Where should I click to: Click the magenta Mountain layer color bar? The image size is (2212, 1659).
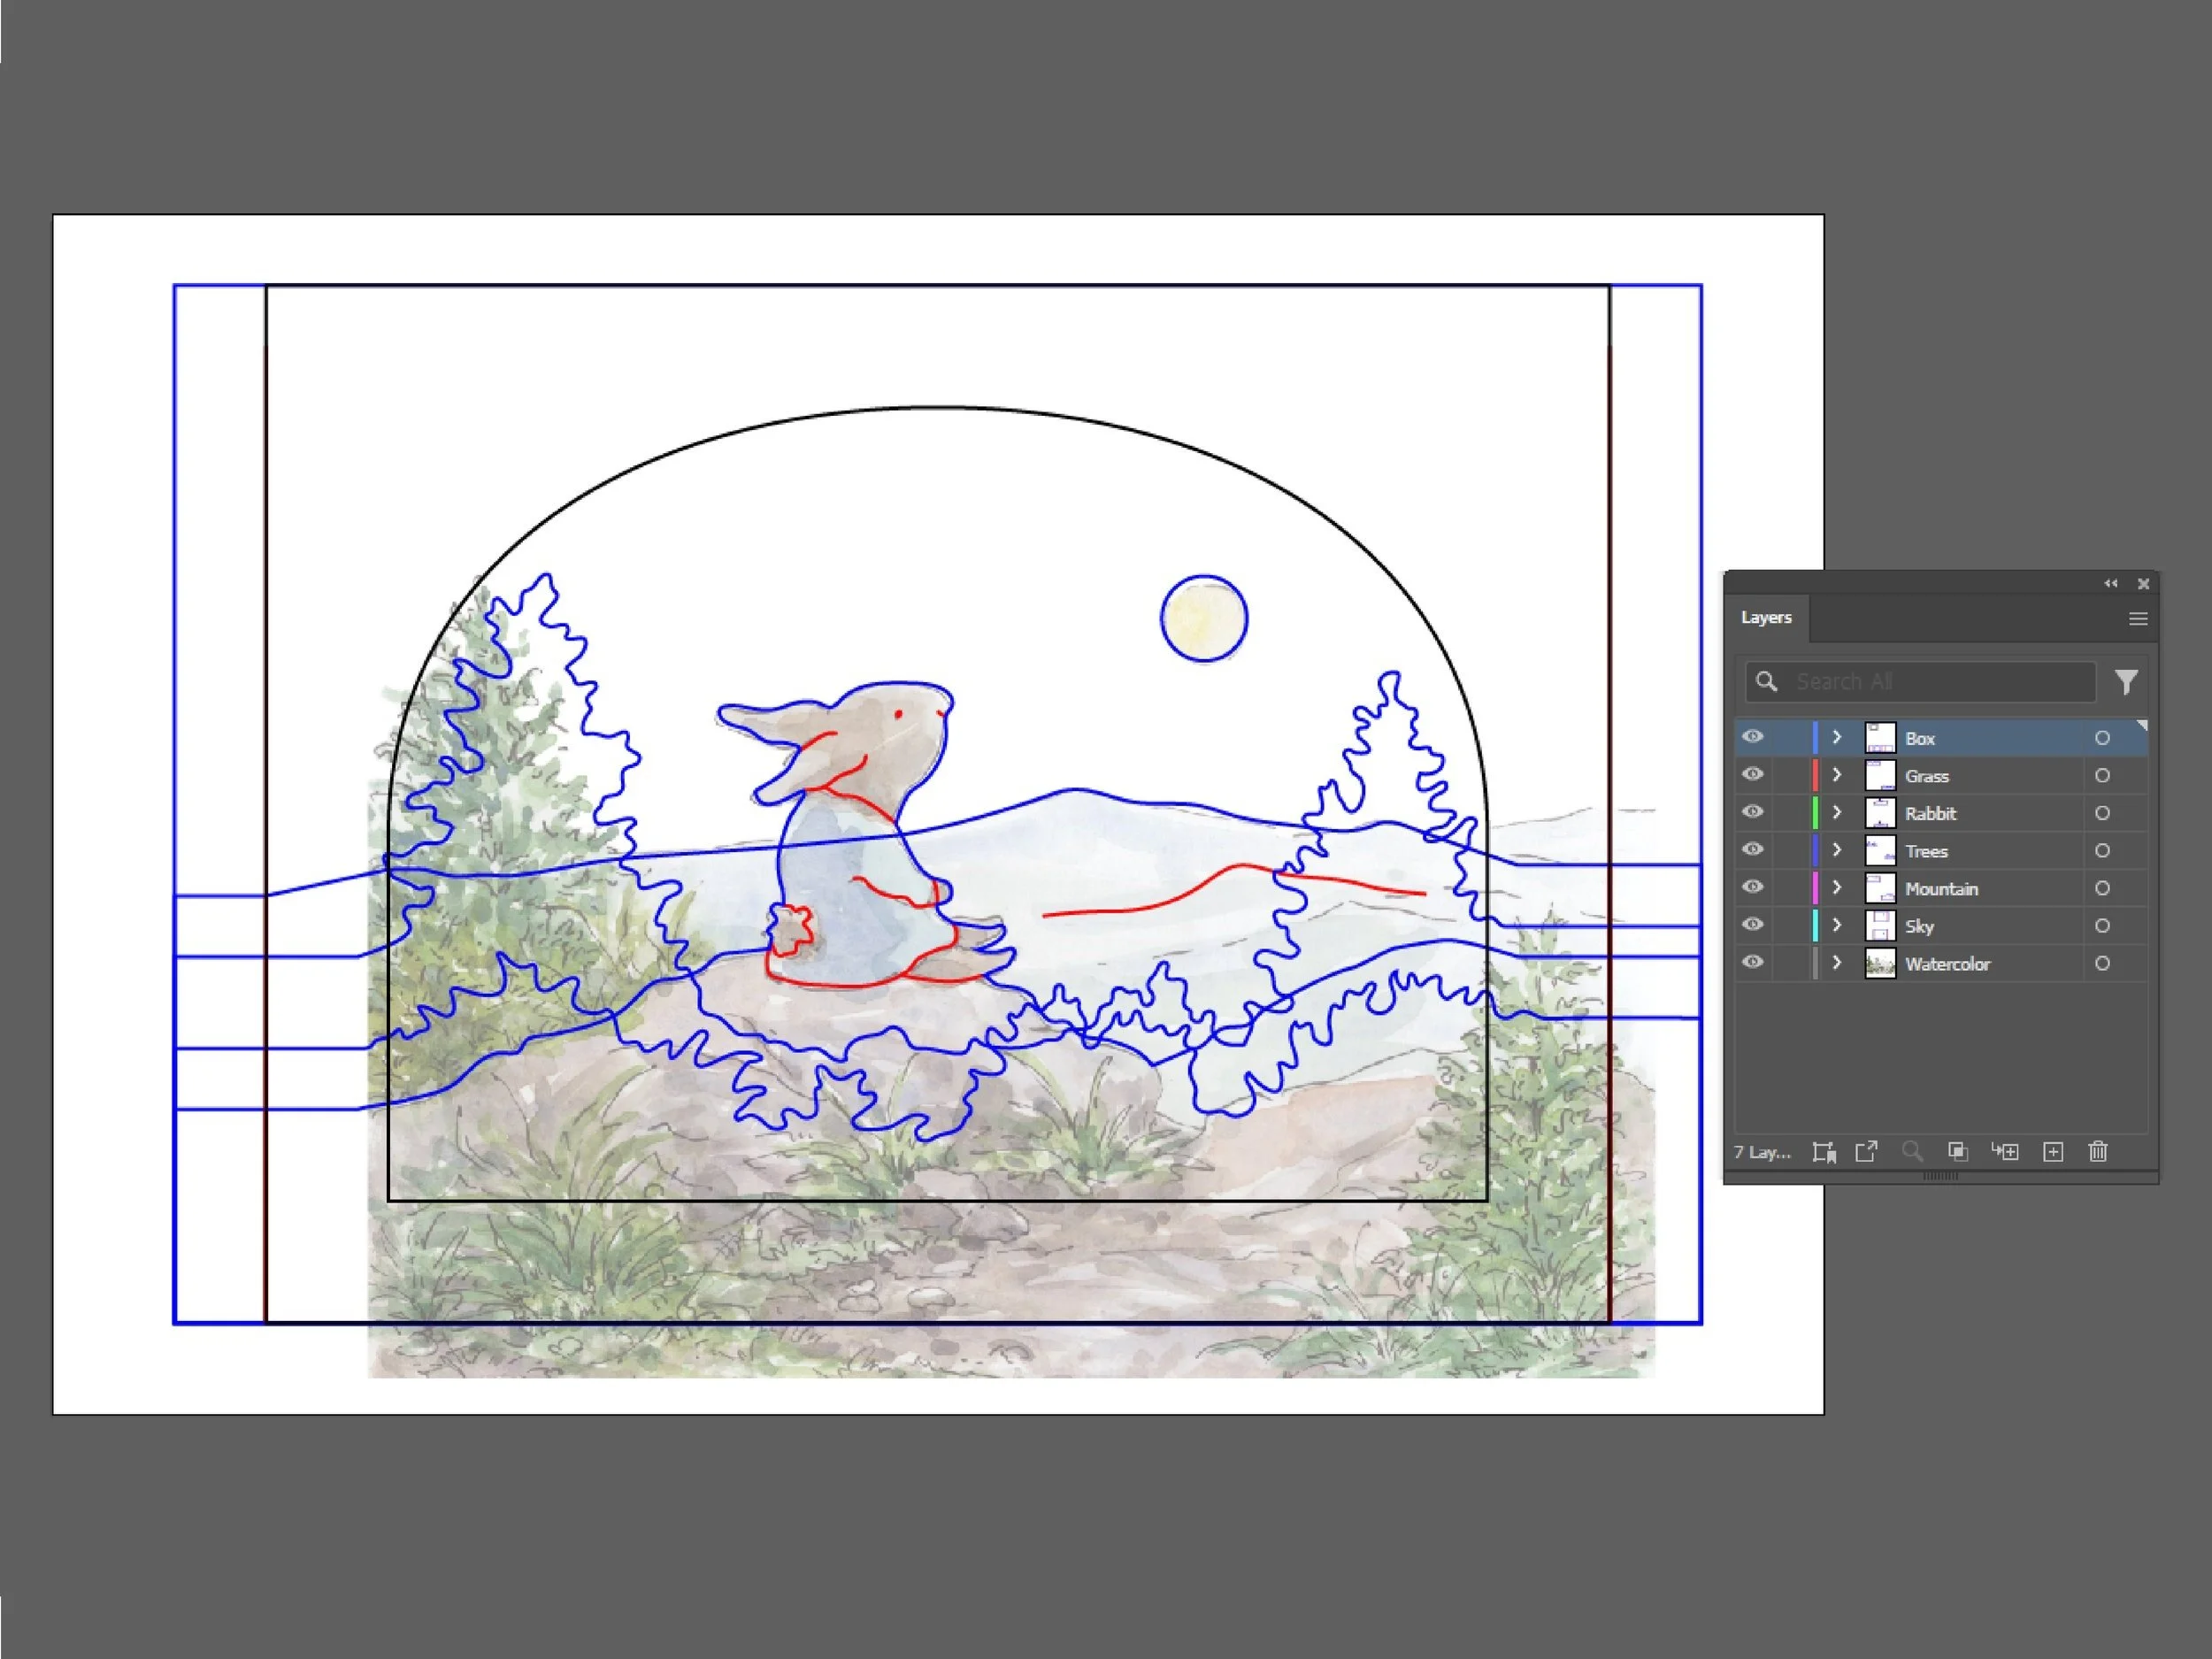click(x=1815, y=888)
